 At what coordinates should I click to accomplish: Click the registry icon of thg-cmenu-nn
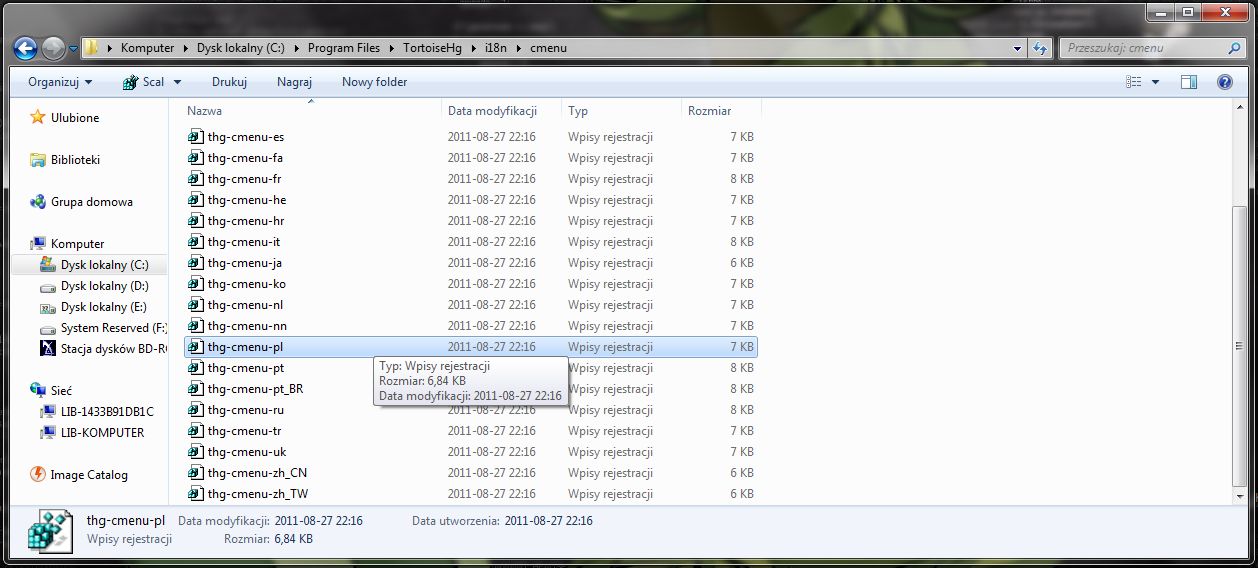coord(195,326)
